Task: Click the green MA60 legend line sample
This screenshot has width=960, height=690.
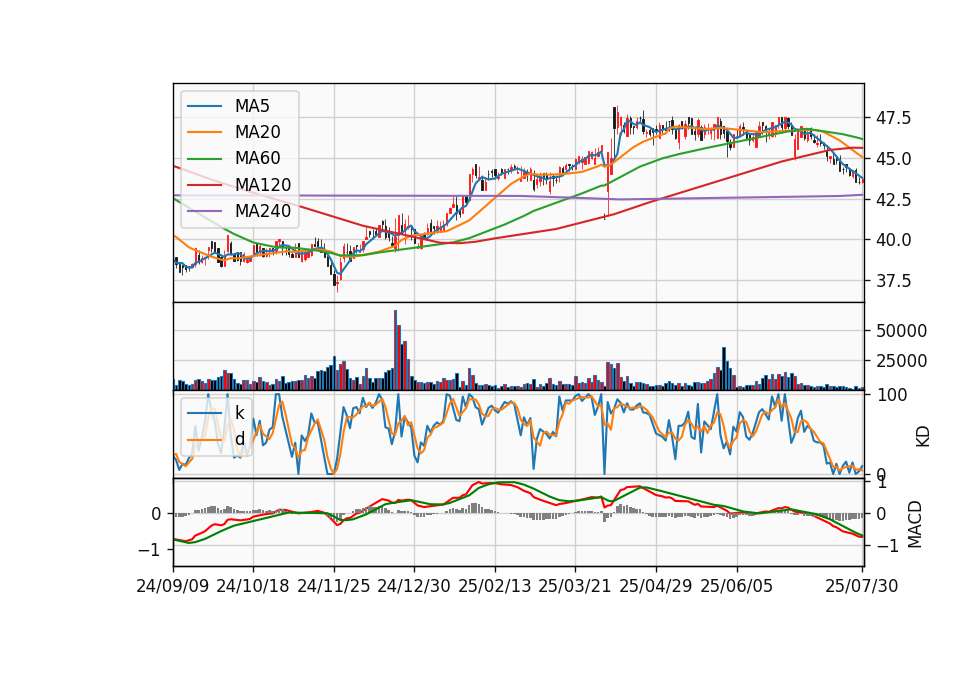Action: click(204, 159)
